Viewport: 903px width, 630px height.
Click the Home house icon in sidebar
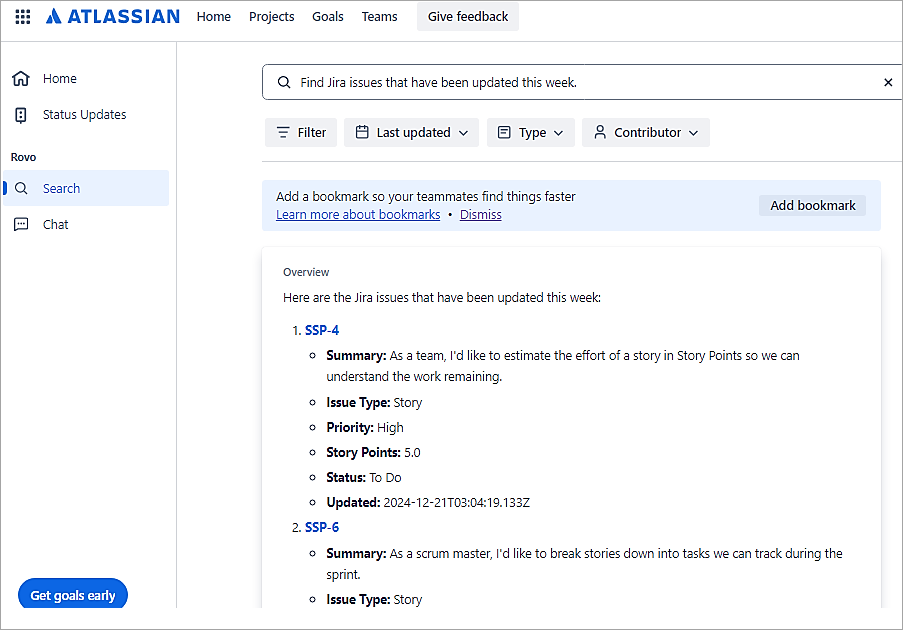coord(21,79)
